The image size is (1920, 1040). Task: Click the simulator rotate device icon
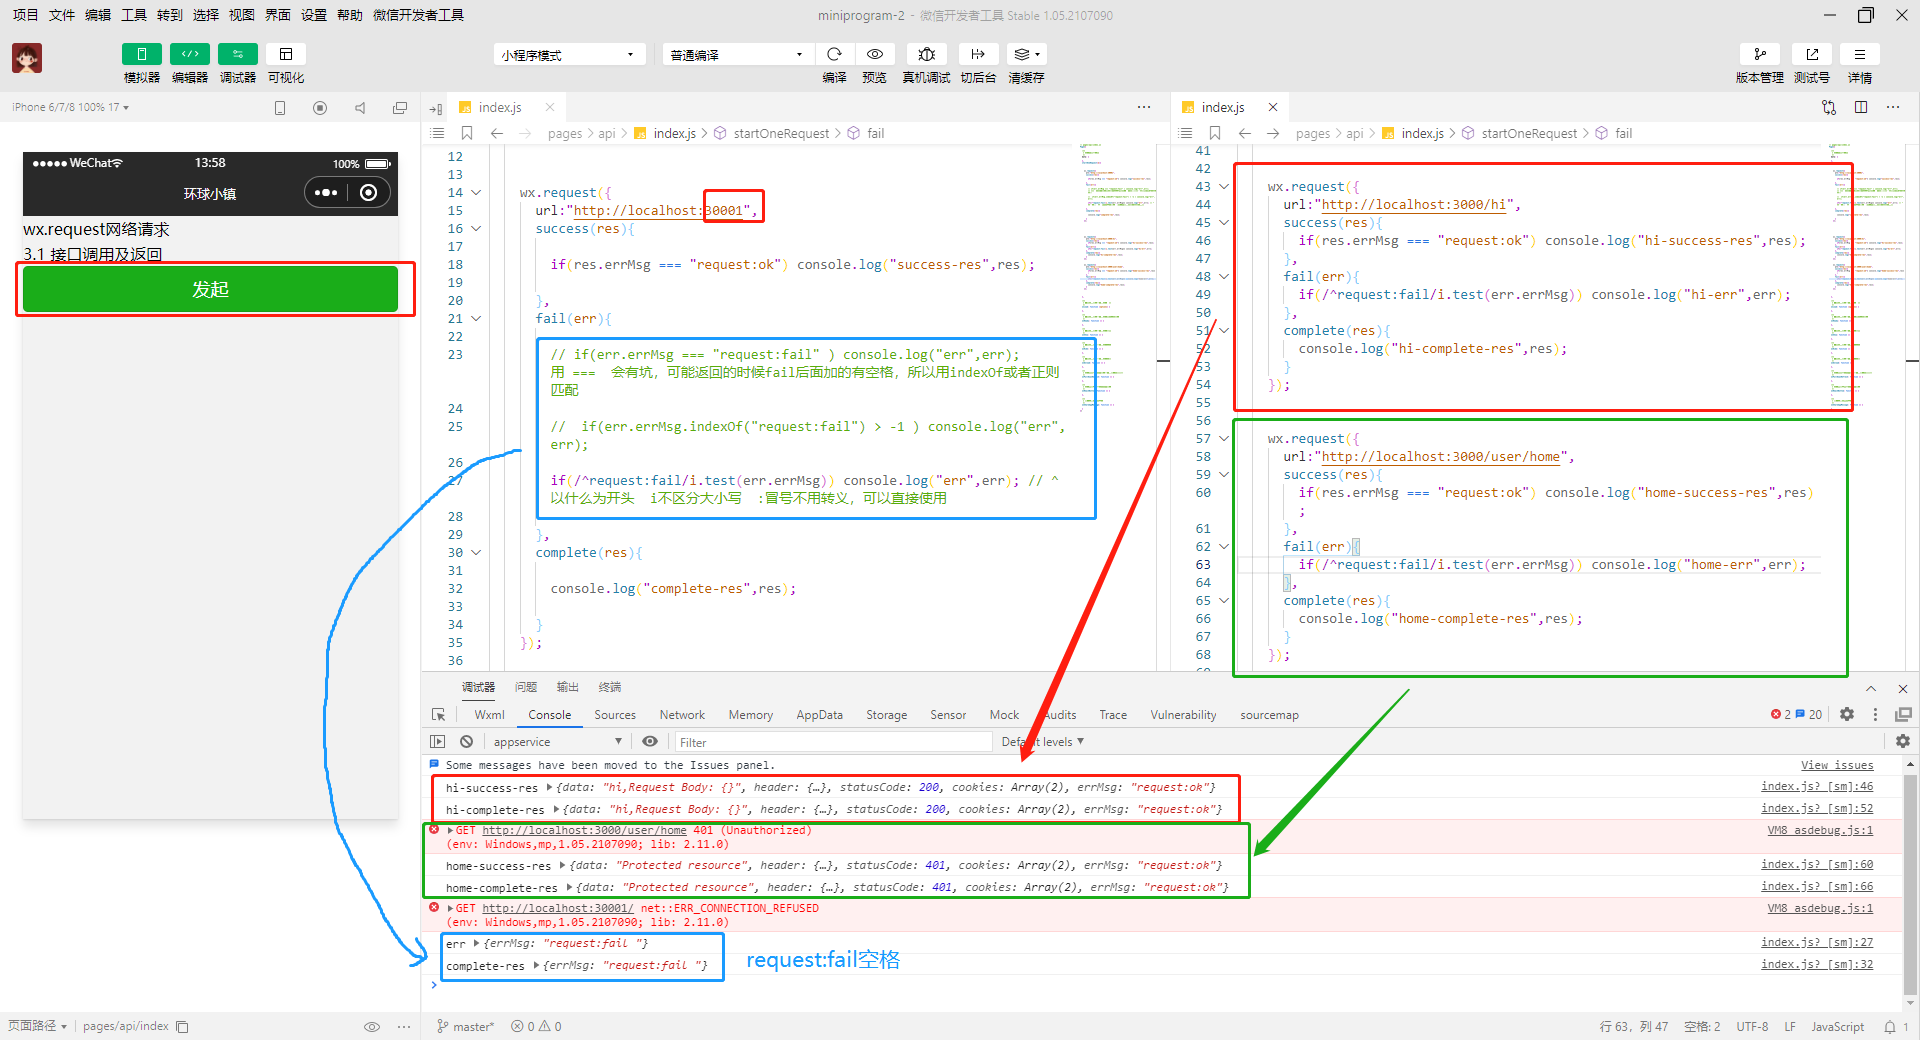tap(280, 108)
